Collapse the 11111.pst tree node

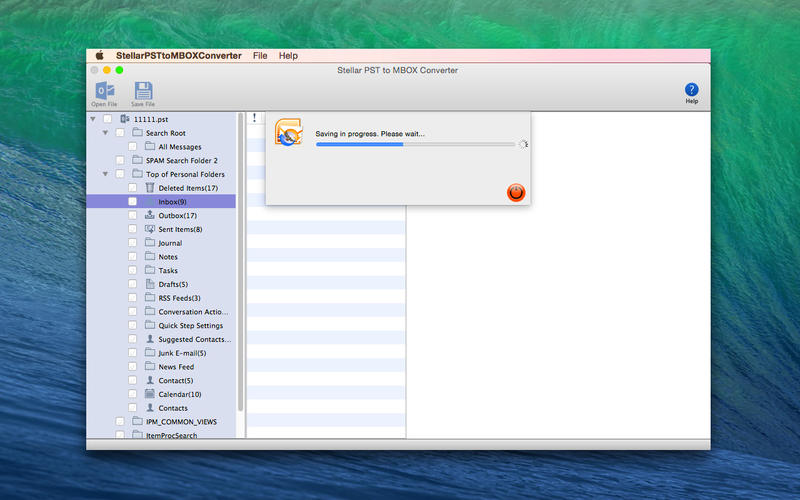tap(93, 119)
